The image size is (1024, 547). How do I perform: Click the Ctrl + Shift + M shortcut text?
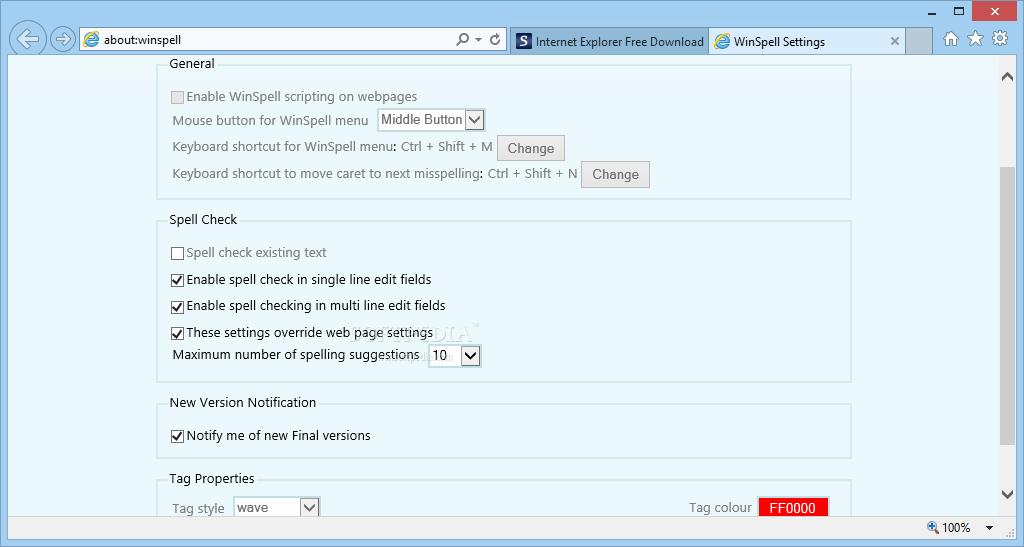coord(447,146)
